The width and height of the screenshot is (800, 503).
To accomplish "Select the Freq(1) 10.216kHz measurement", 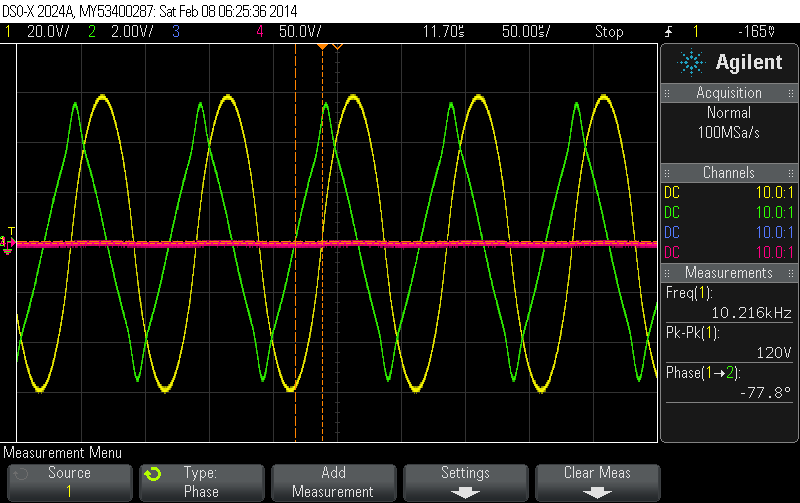I will [x=729, y=303].
